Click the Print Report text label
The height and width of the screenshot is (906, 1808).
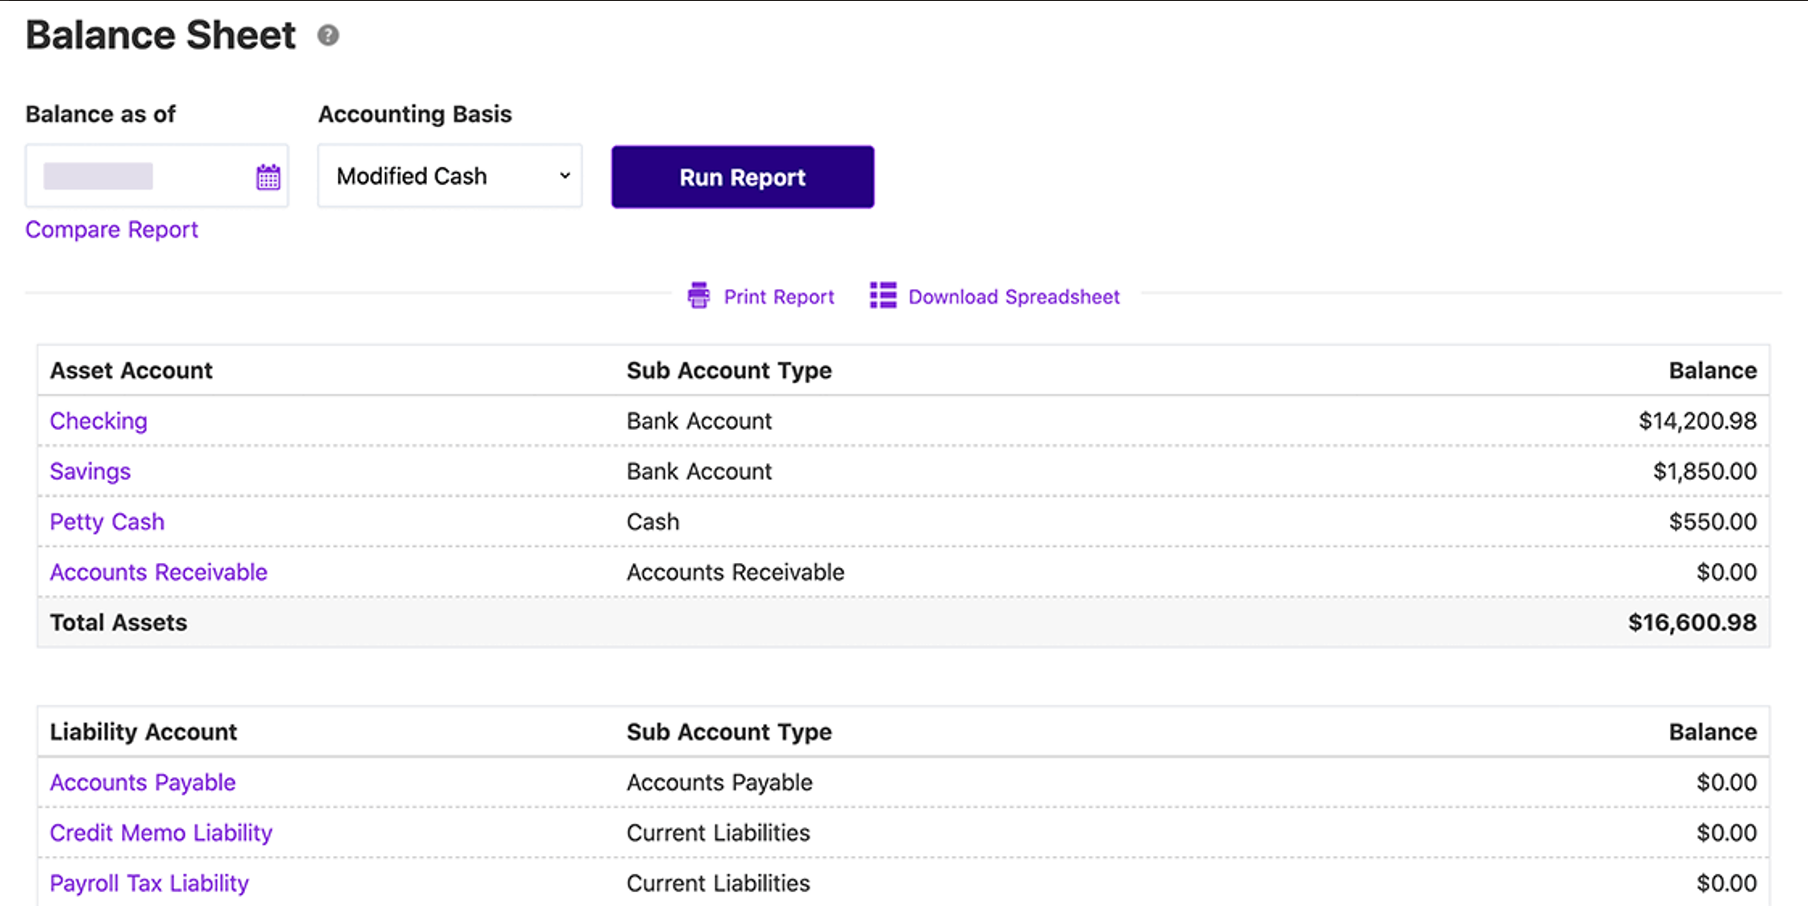[x=779, y=296]
